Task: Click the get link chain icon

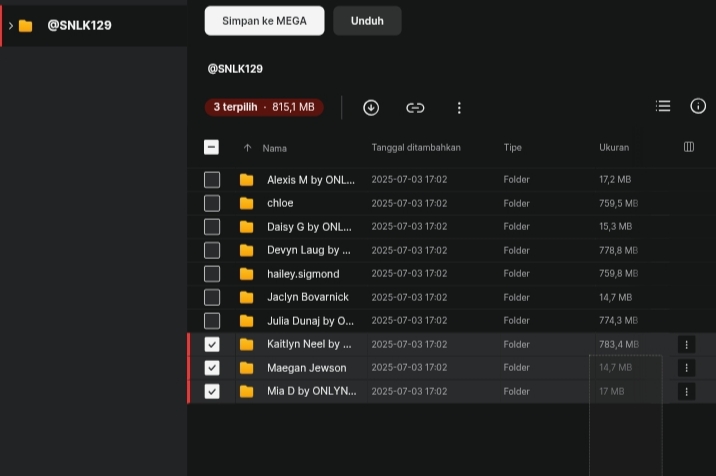Action: (x=415, y=108)
